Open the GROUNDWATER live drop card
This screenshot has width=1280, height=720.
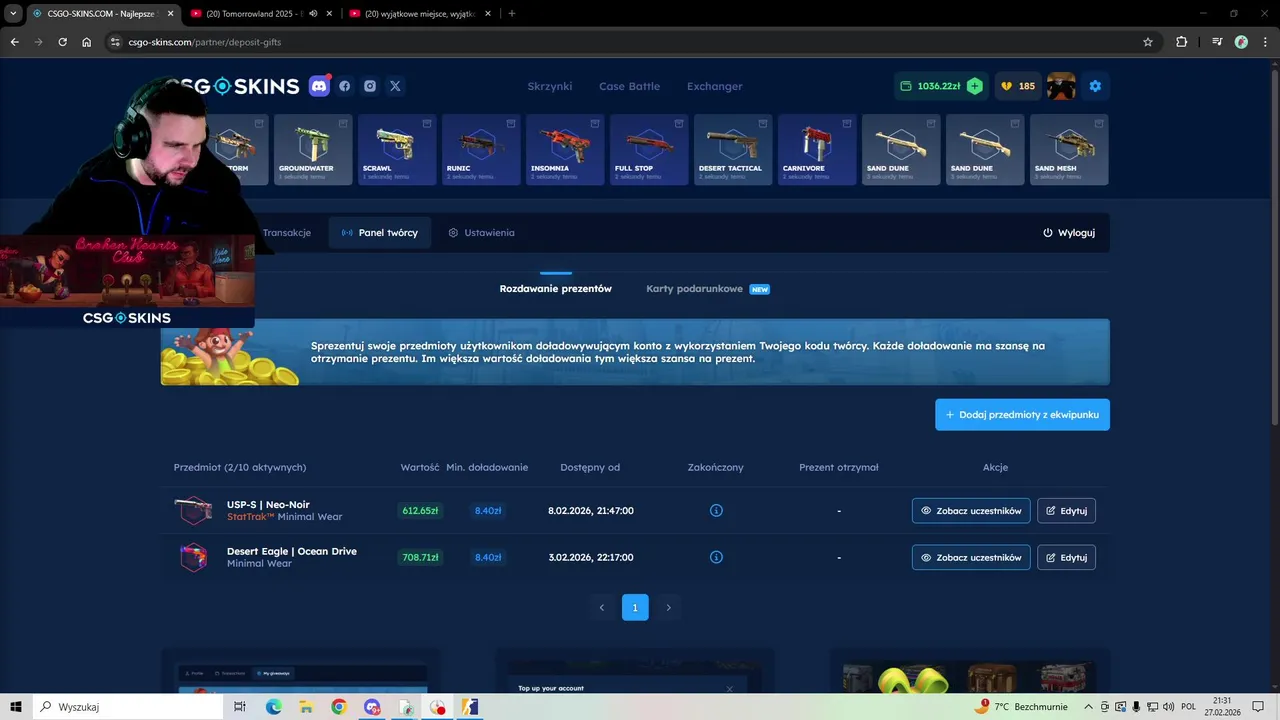313,150
